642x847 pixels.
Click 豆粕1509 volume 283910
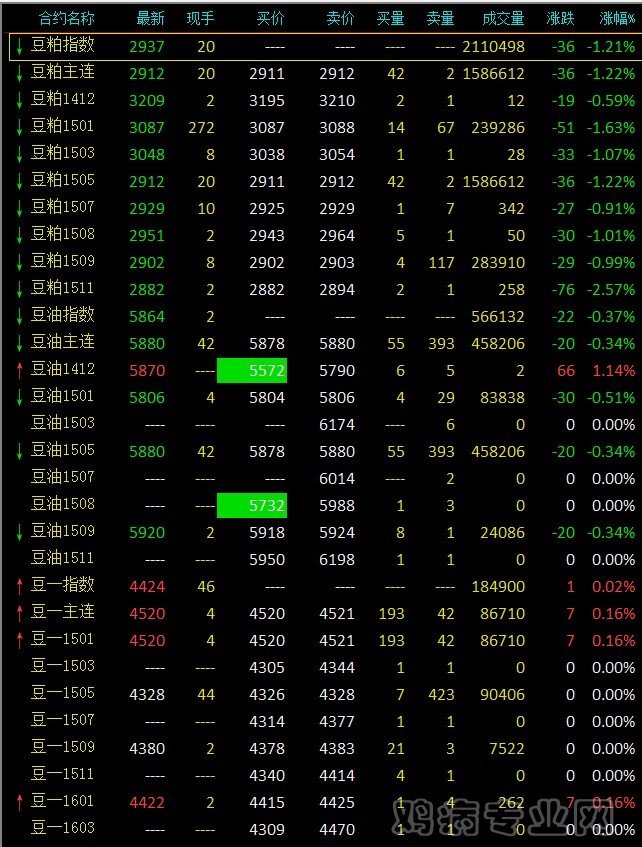(x=498, y=263)
